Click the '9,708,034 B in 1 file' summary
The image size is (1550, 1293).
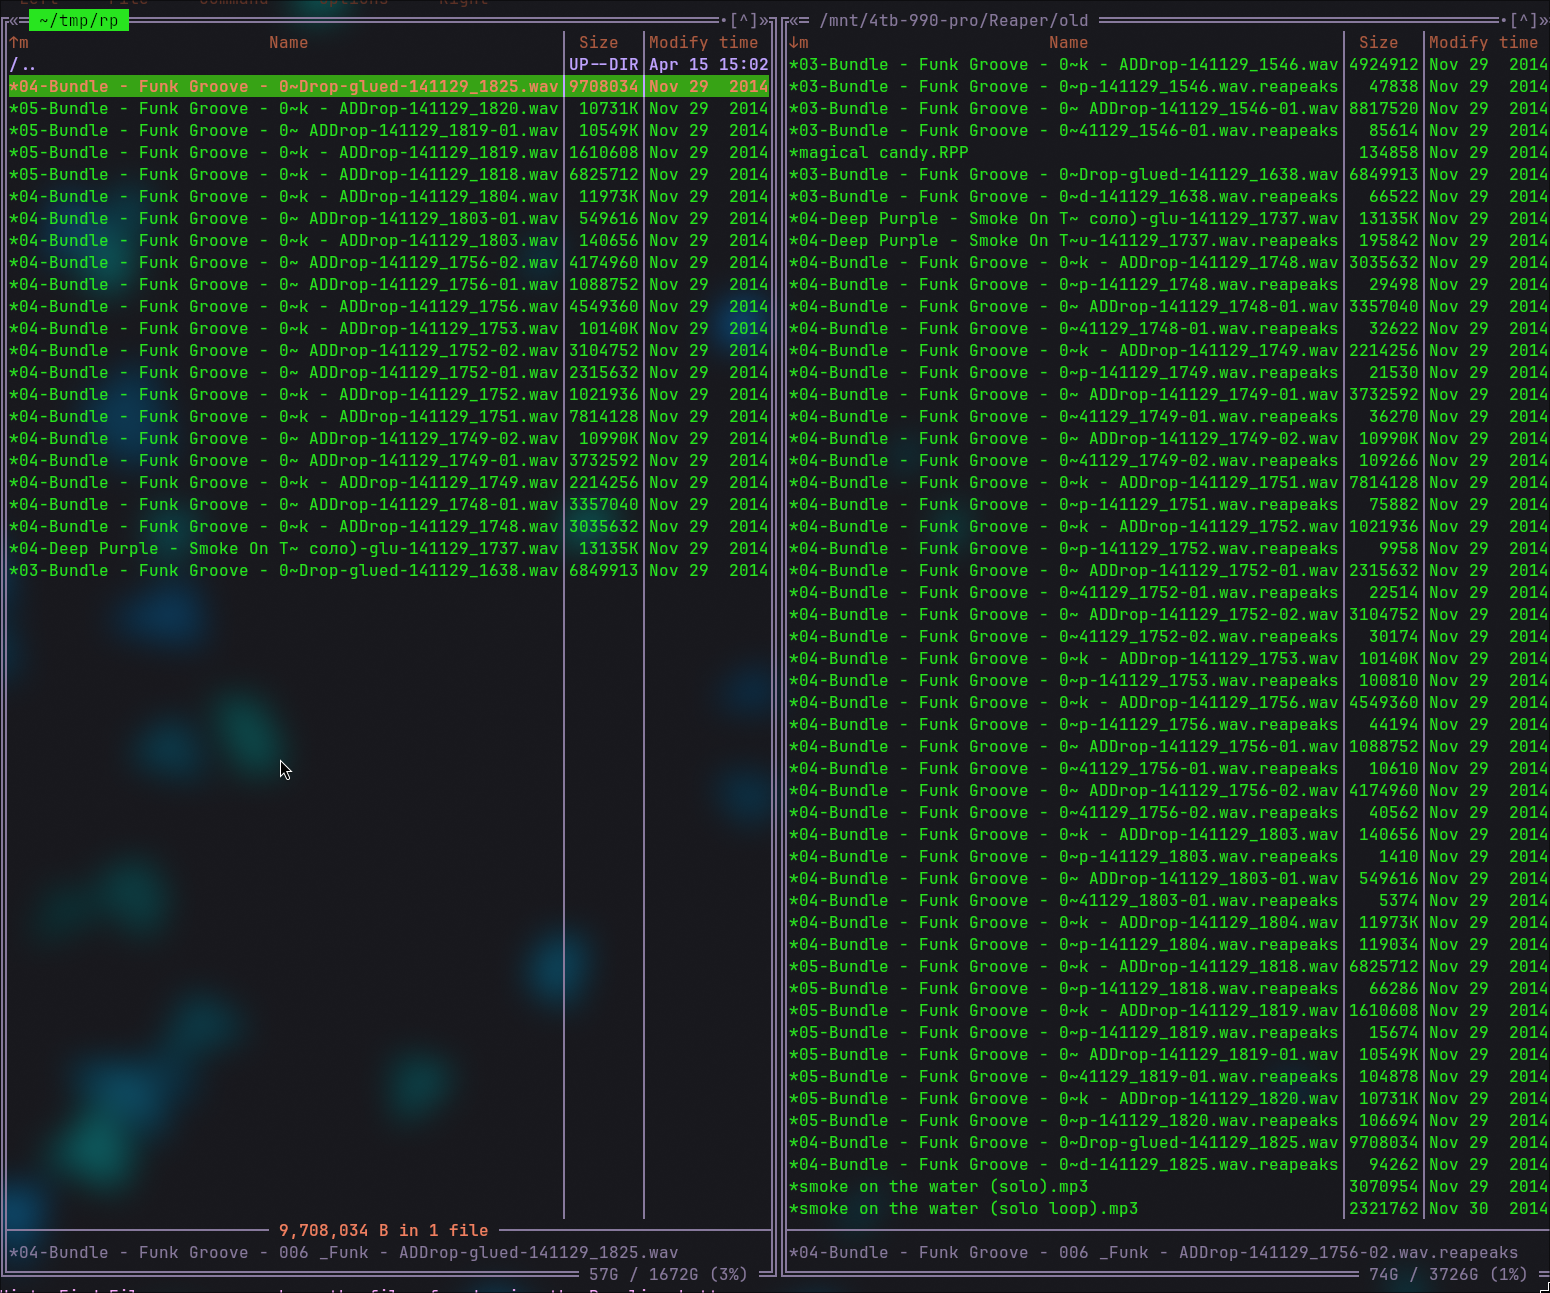coord(383,1230)
